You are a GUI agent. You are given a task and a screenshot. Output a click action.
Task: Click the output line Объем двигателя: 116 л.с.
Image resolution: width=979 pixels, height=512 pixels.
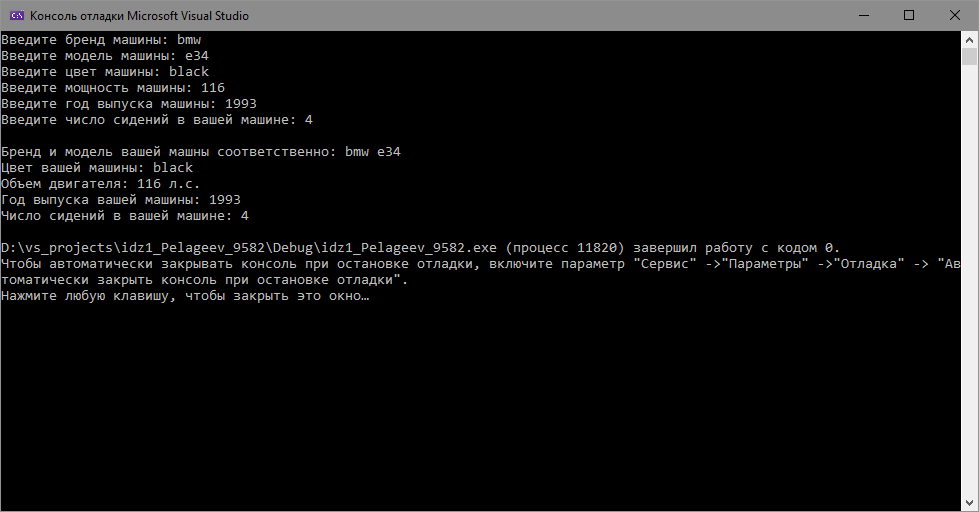[101, 184]
